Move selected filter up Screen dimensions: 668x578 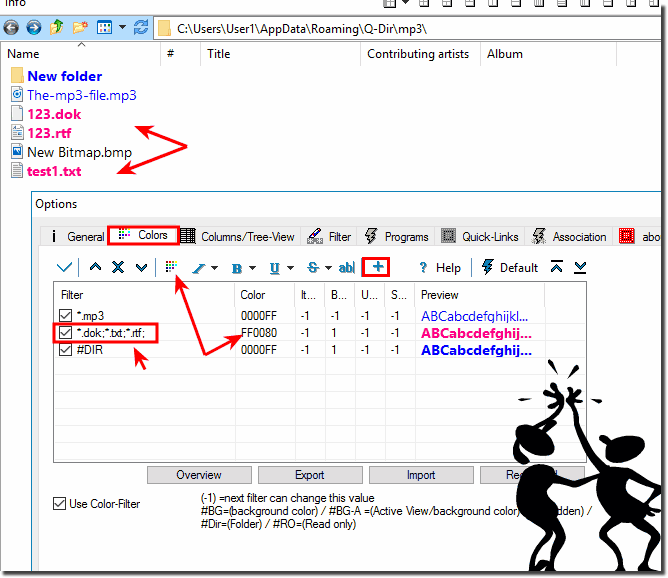[x=95, y=267]
